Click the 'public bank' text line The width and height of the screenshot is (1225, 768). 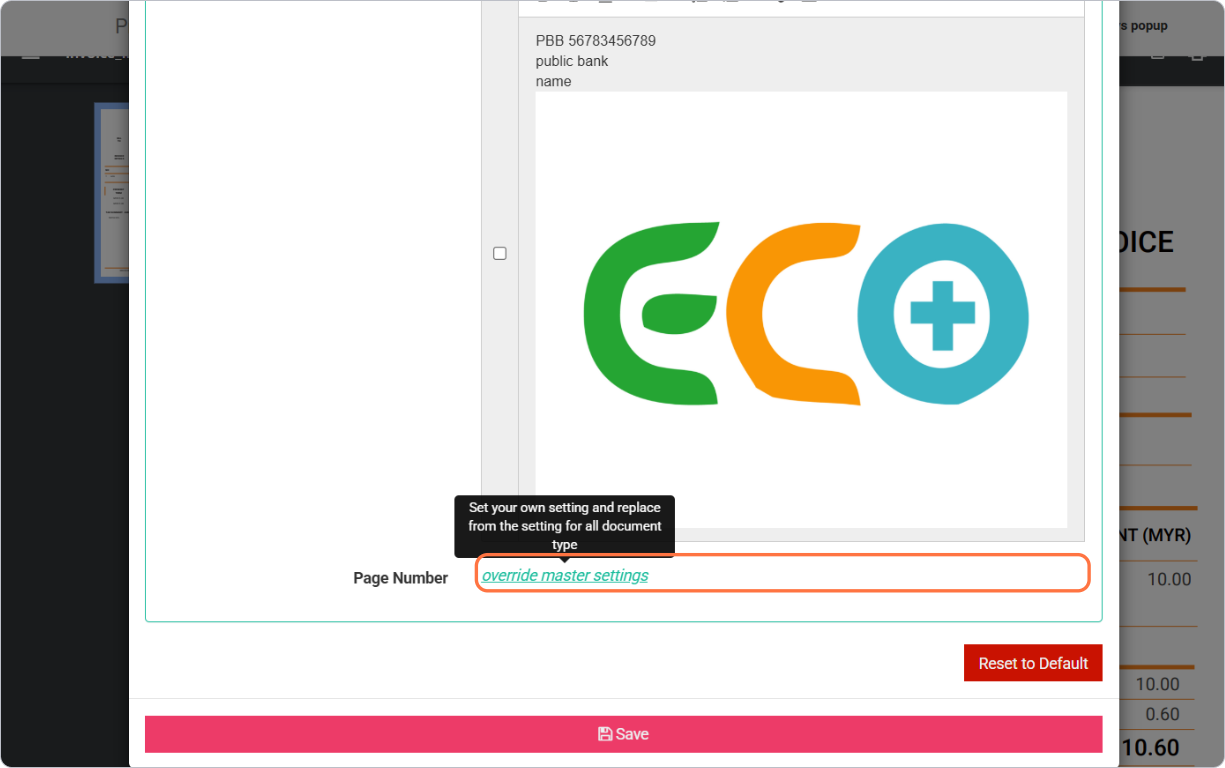[x=572, y=61]
